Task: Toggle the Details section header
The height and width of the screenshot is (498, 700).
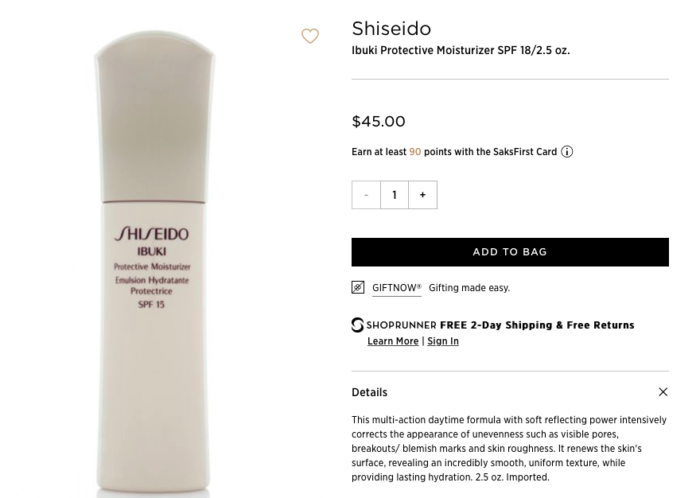Action: tap(510, 392)
